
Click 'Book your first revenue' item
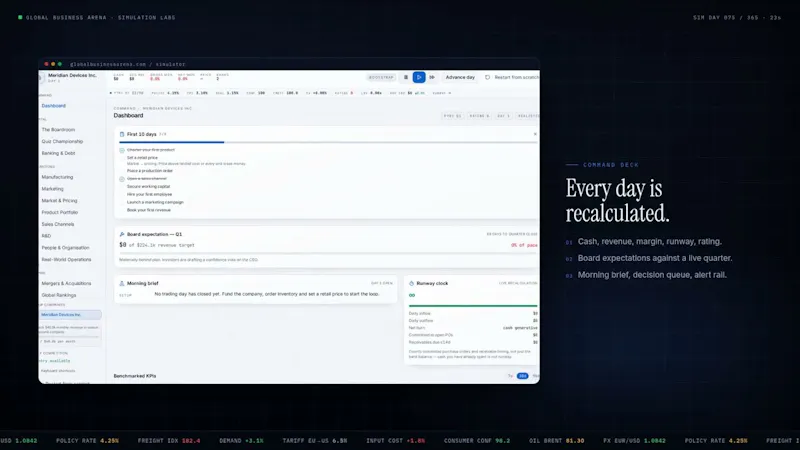click(x=148, y=210)
